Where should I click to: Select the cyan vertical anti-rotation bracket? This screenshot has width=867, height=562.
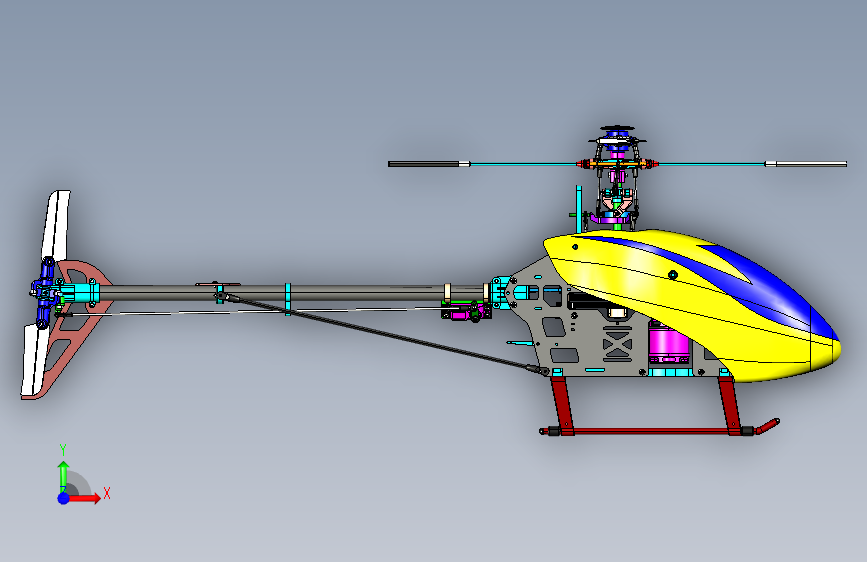point(579,209)
